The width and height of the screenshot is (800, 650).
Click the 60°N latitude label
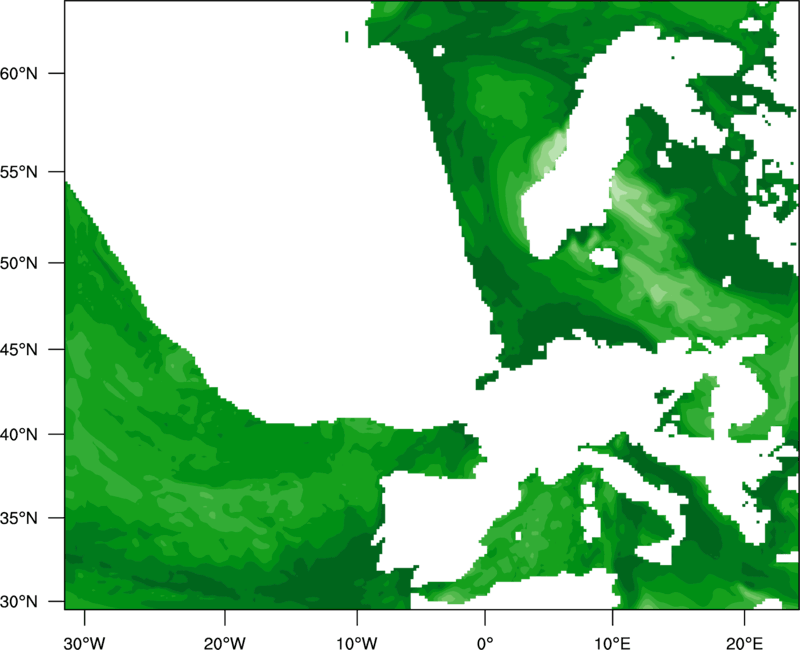tap(19, 73)
